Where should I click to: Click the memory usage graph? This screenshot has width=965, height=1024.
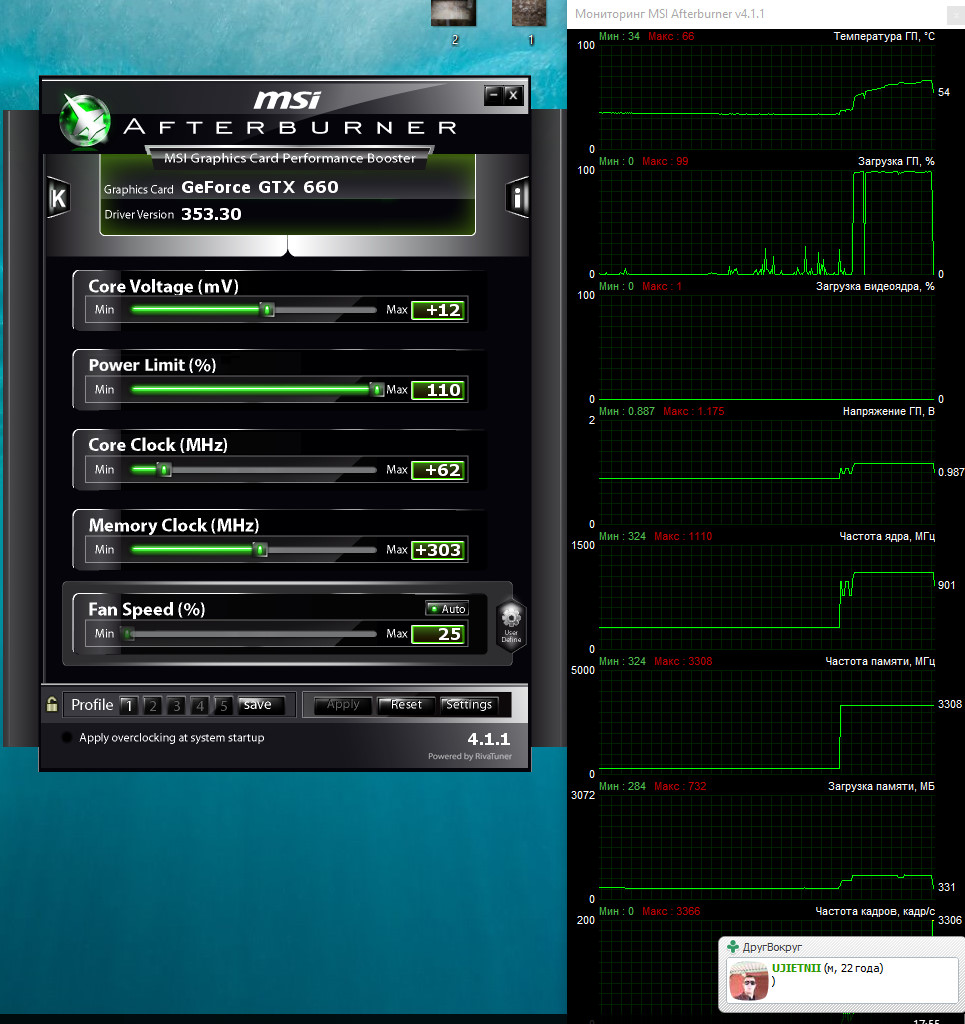(767, 847)
